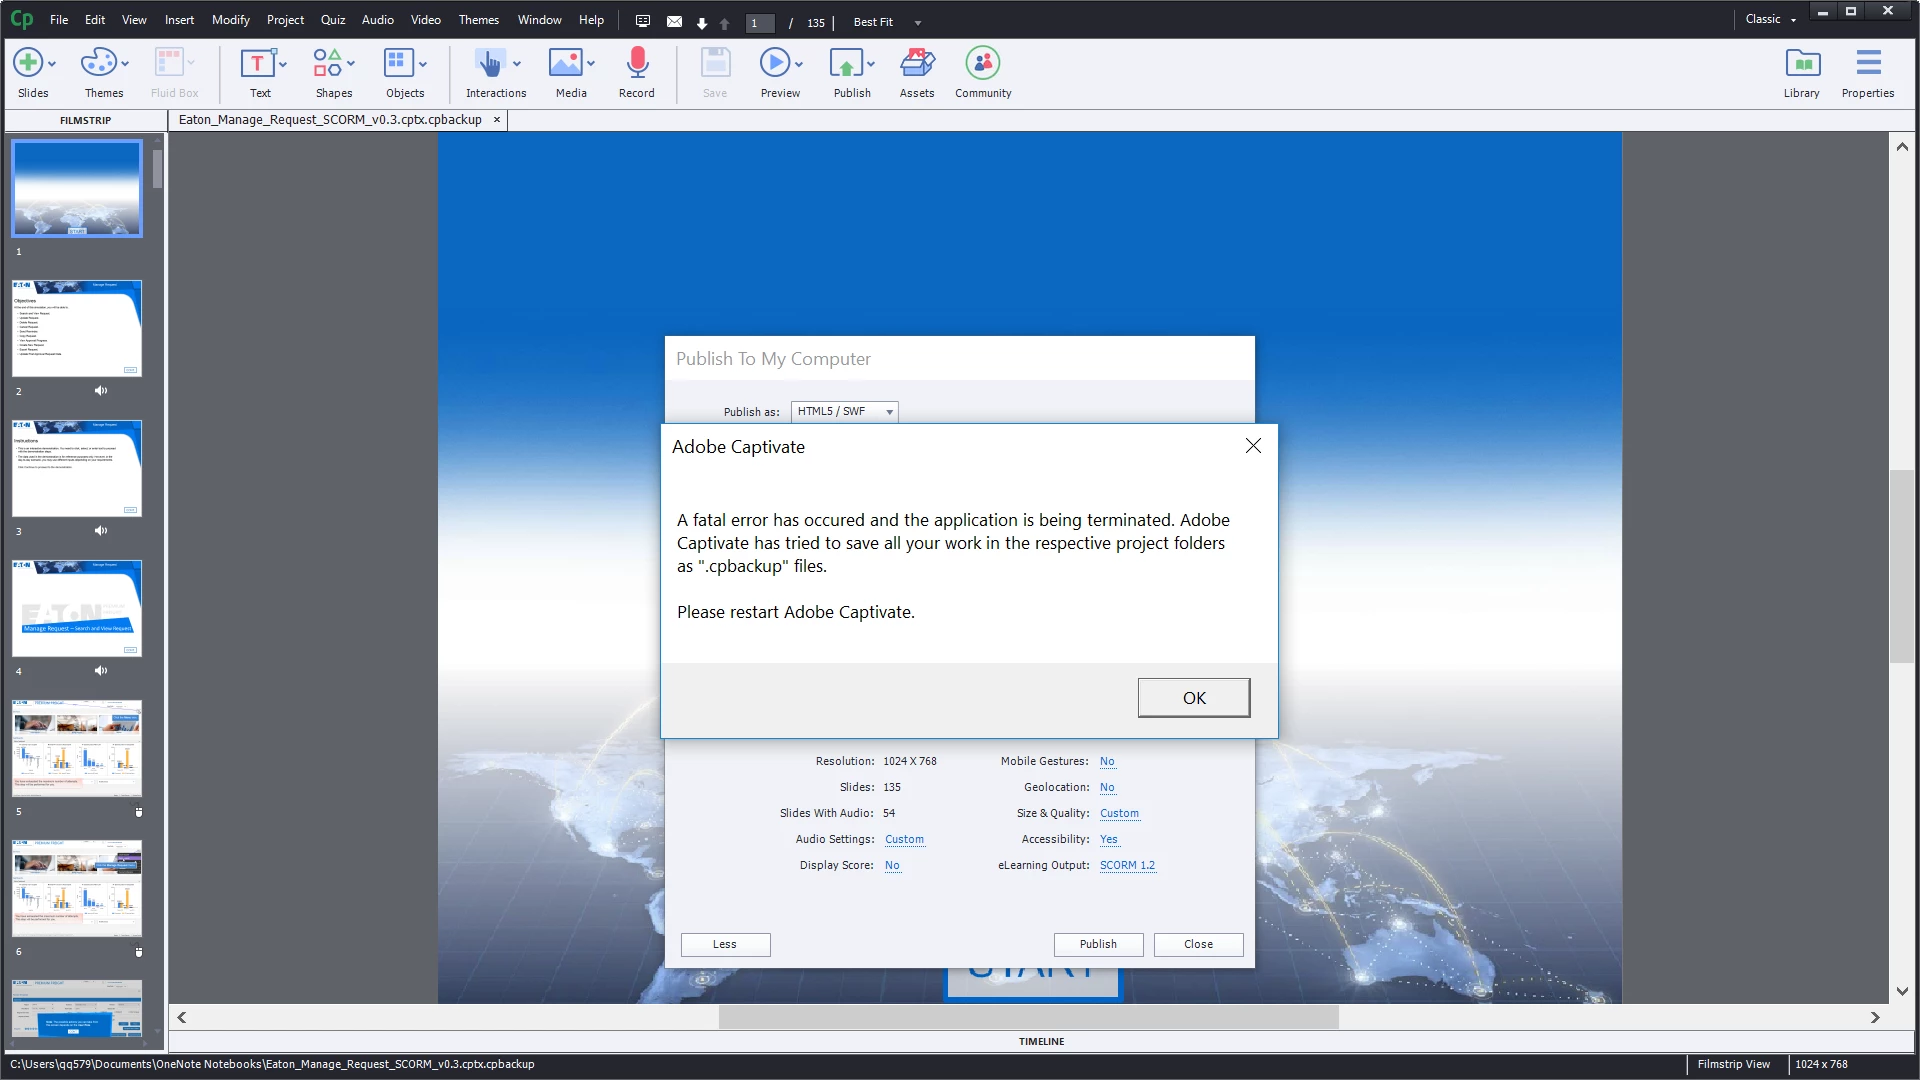Click the envelope mail icon in menu bar
The image size is (1920, 1080).
click(x=675, y=21)
